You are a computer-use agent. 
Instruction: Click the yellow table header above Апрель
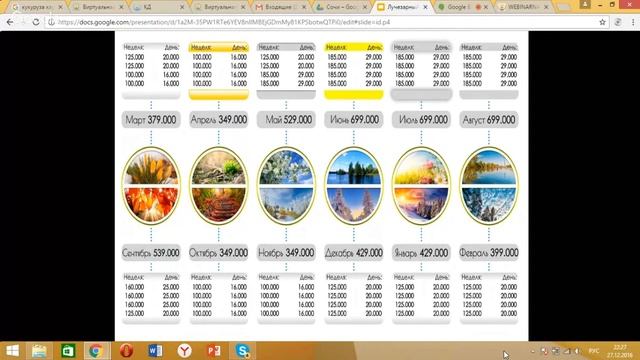click(219, 47)
